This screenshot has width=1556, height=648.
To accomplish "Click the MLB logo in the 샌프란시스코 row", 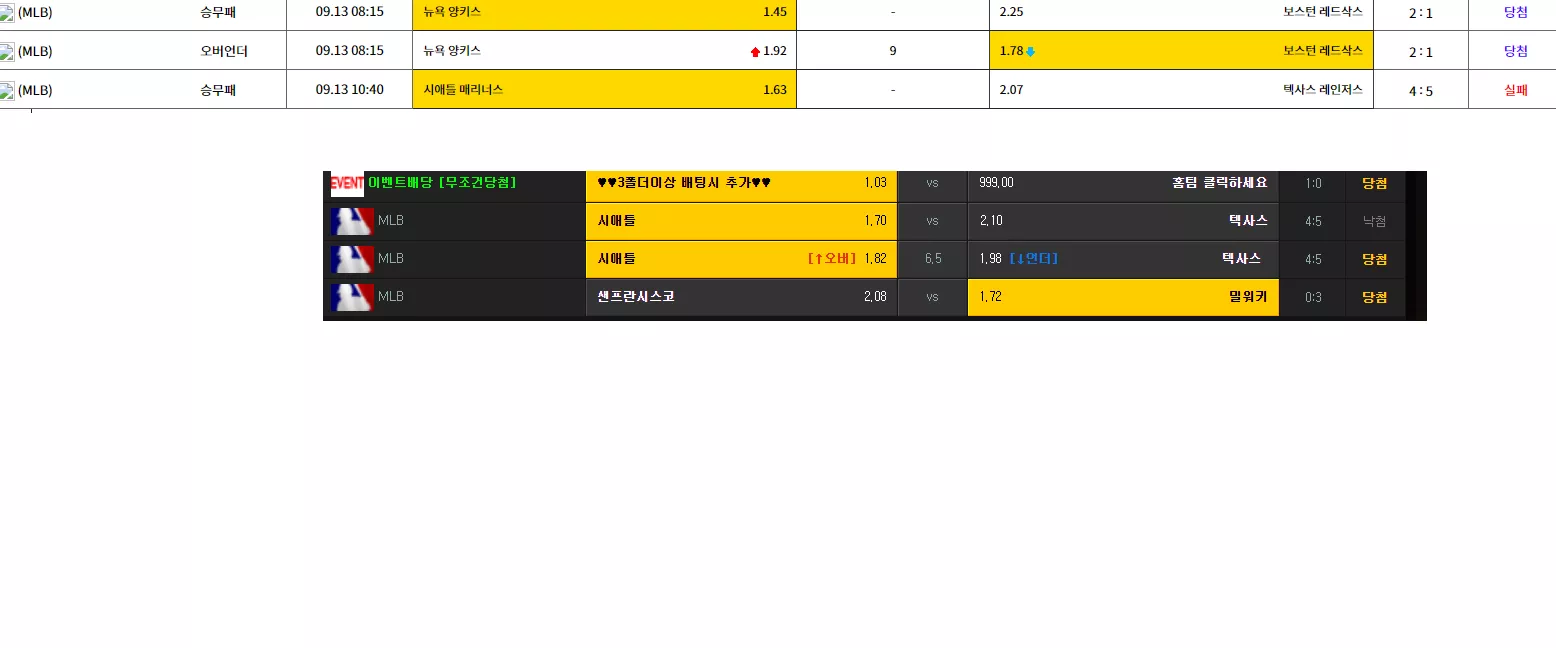I will [x=352, y=297].
